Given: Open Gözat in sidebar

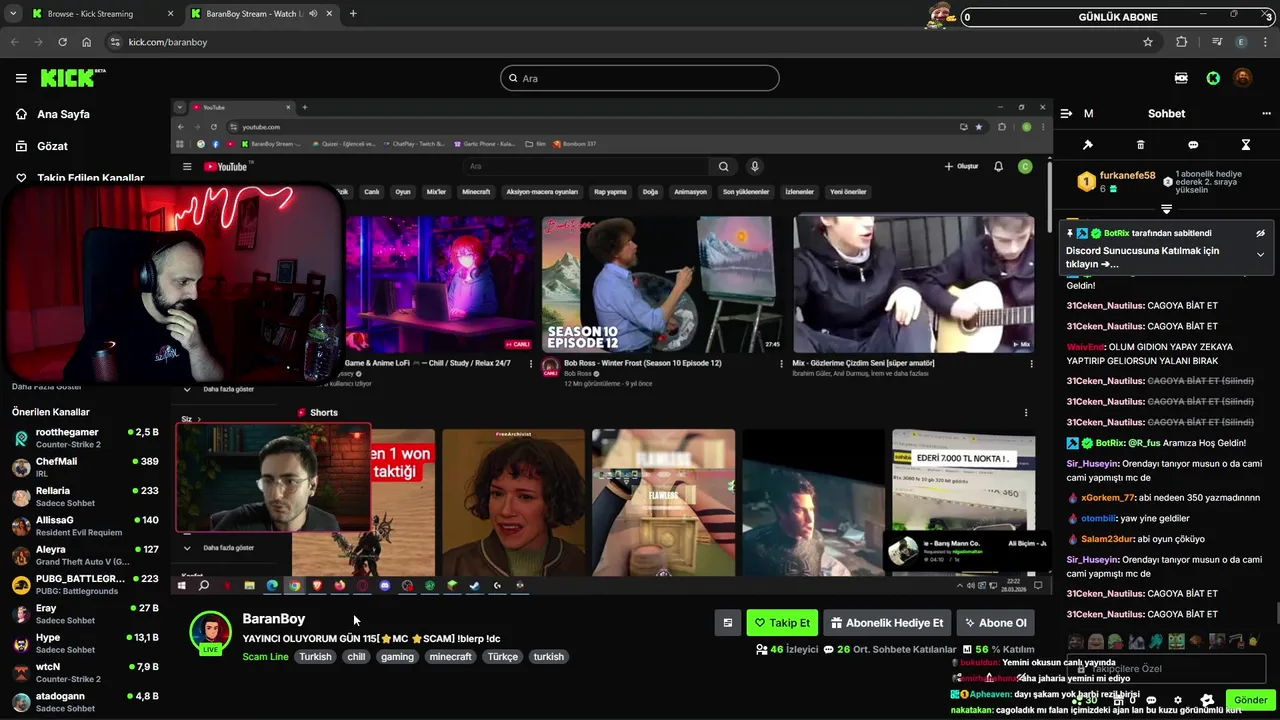Looking at the screenshot, I should [52, 146].
